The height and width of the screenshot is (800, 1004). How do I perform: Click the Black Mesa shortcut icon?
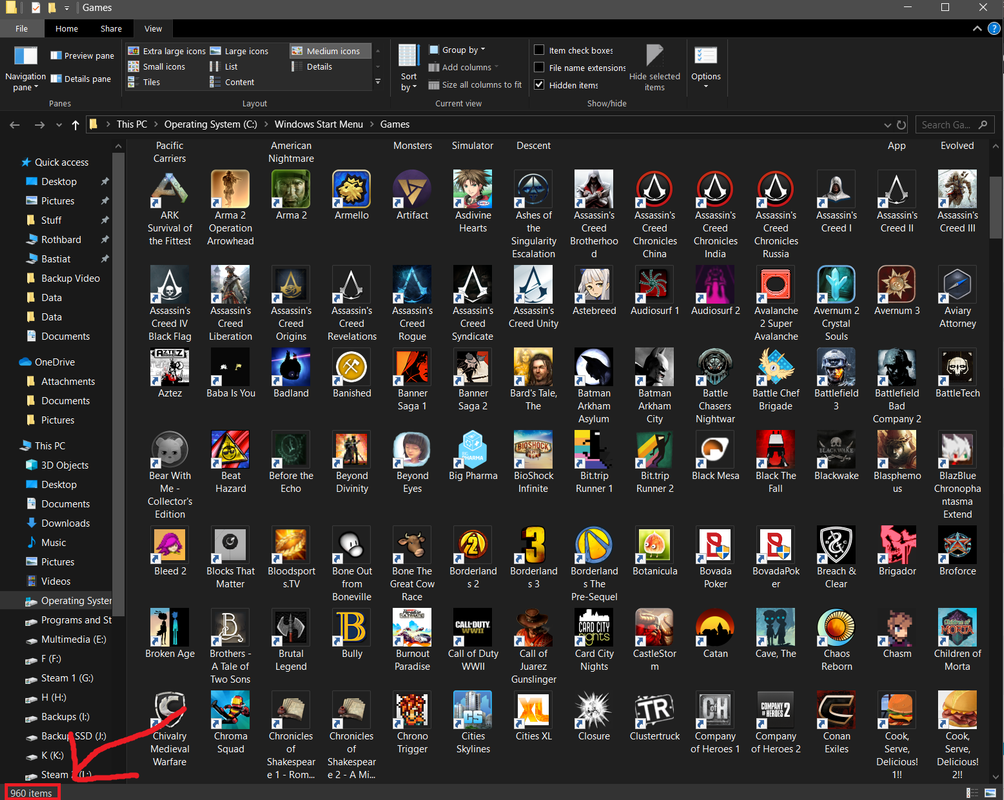715,450
